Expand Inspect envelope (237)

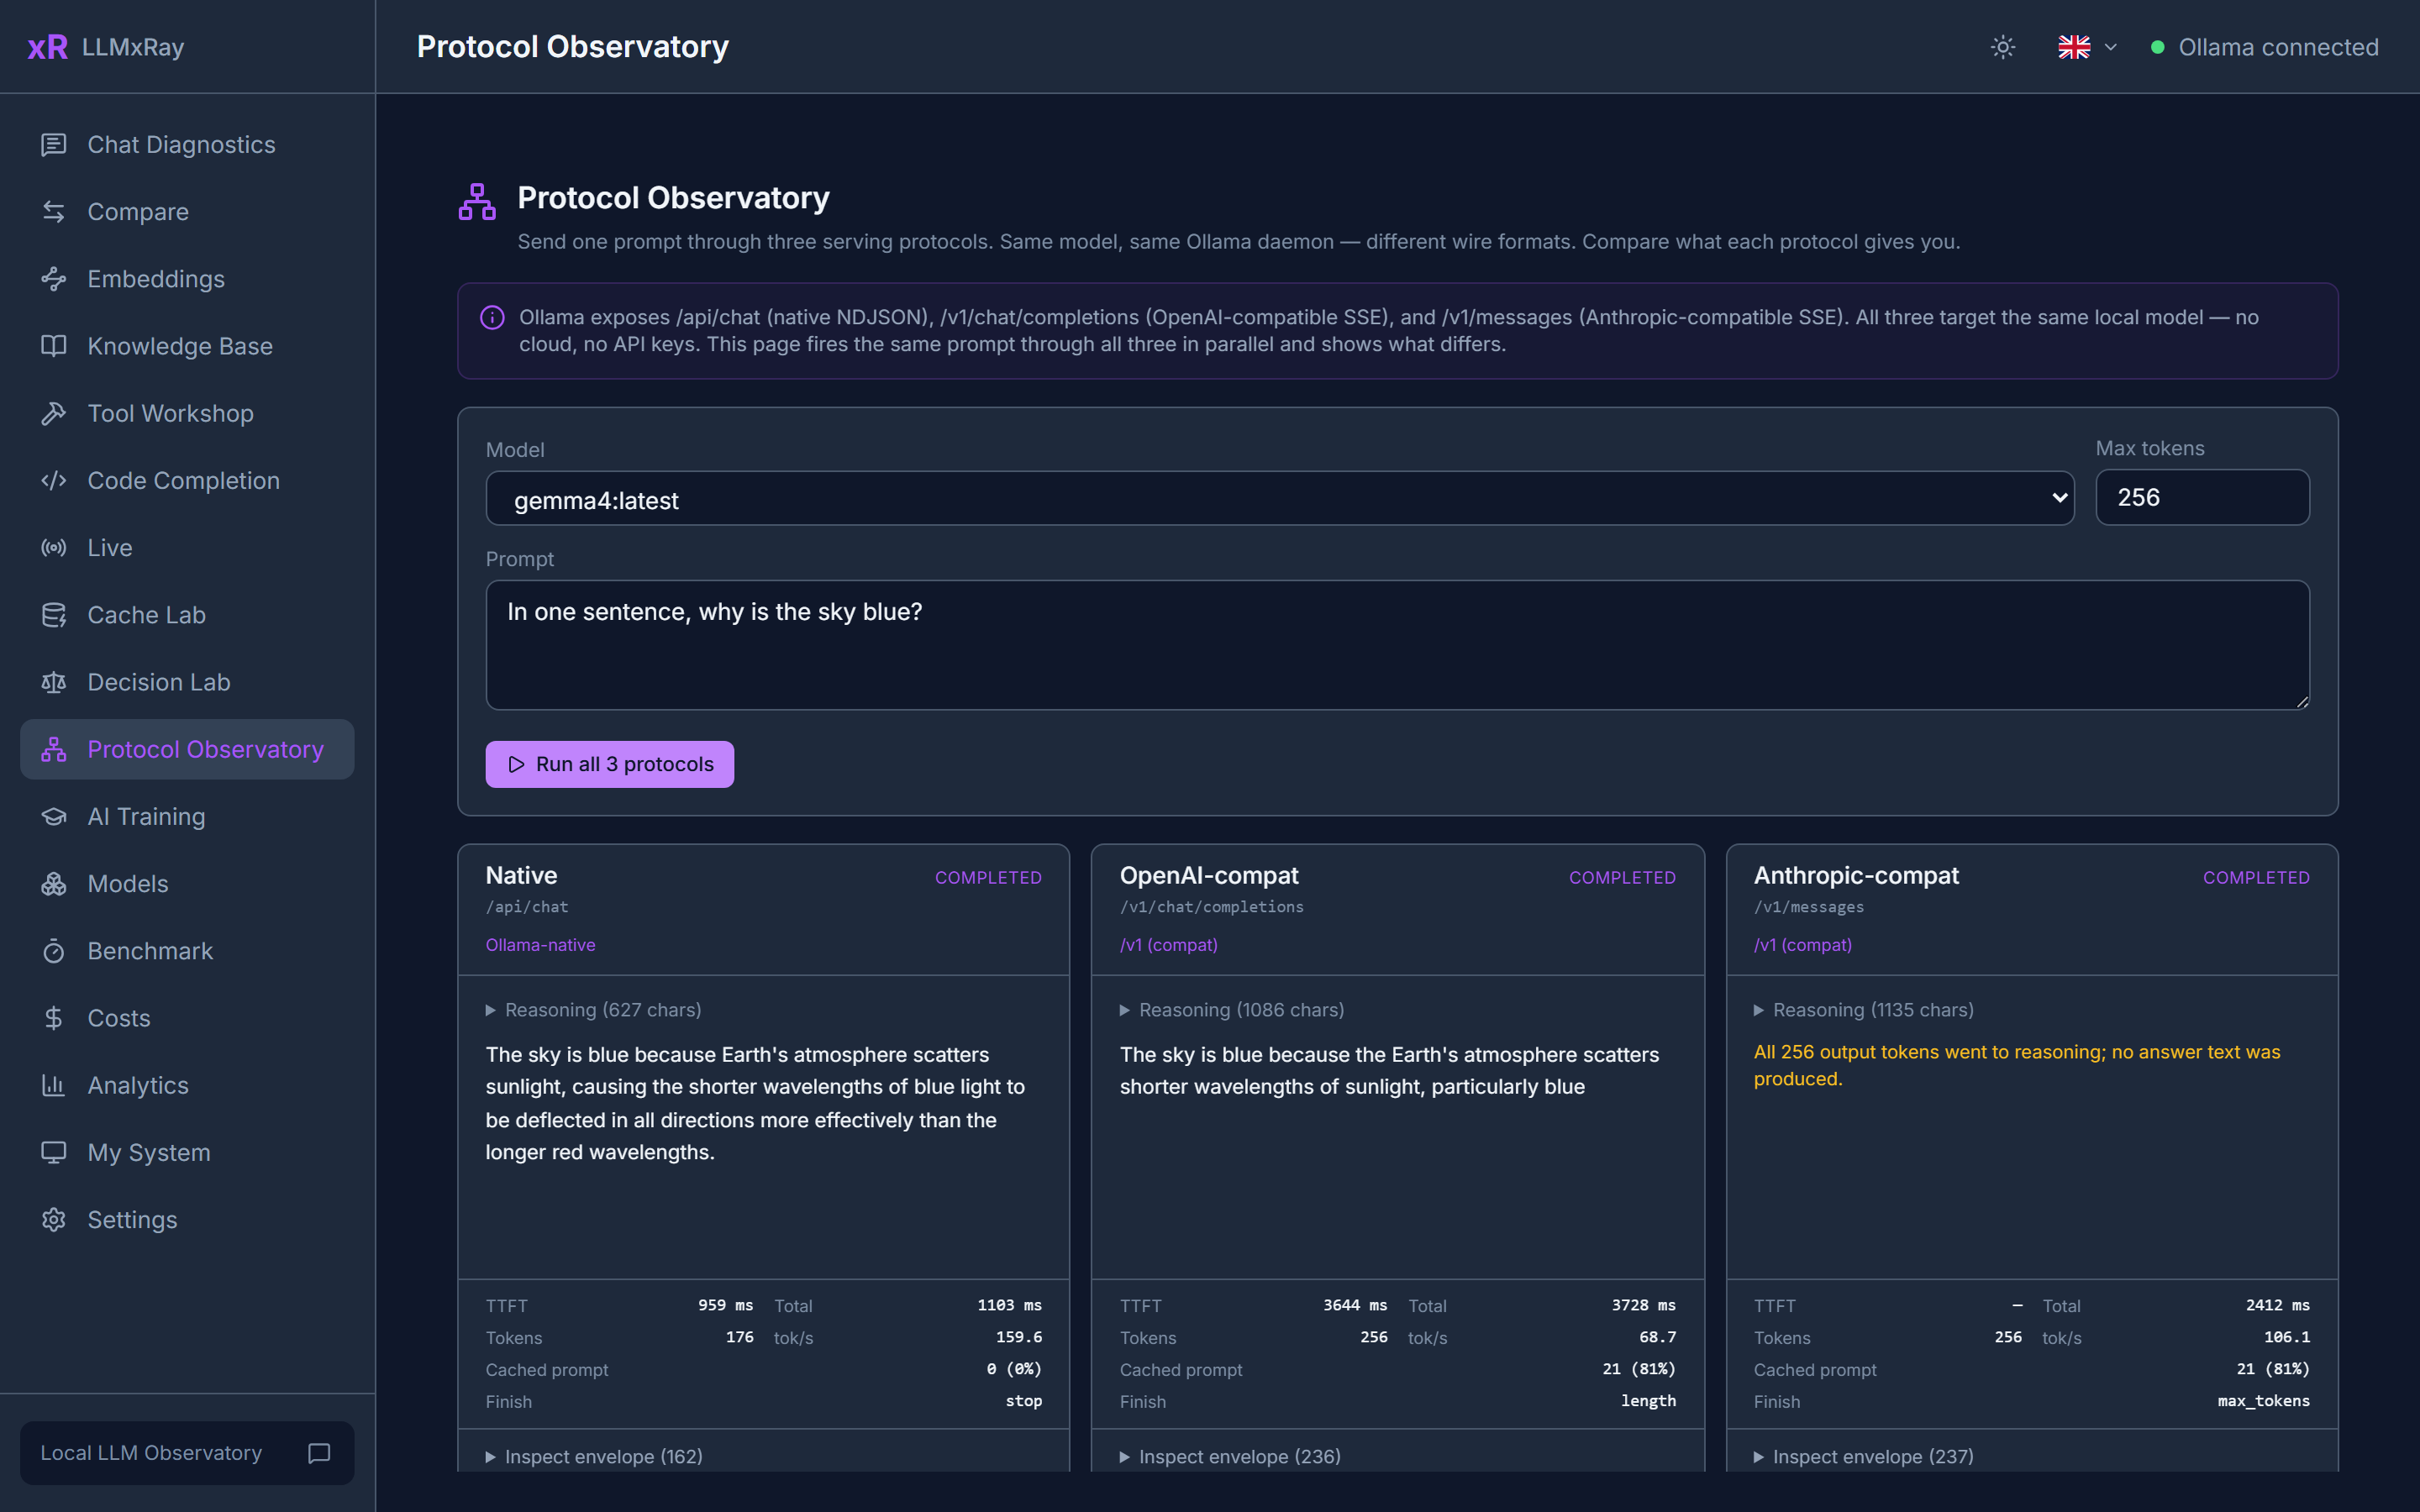tap(1864, 1457)
